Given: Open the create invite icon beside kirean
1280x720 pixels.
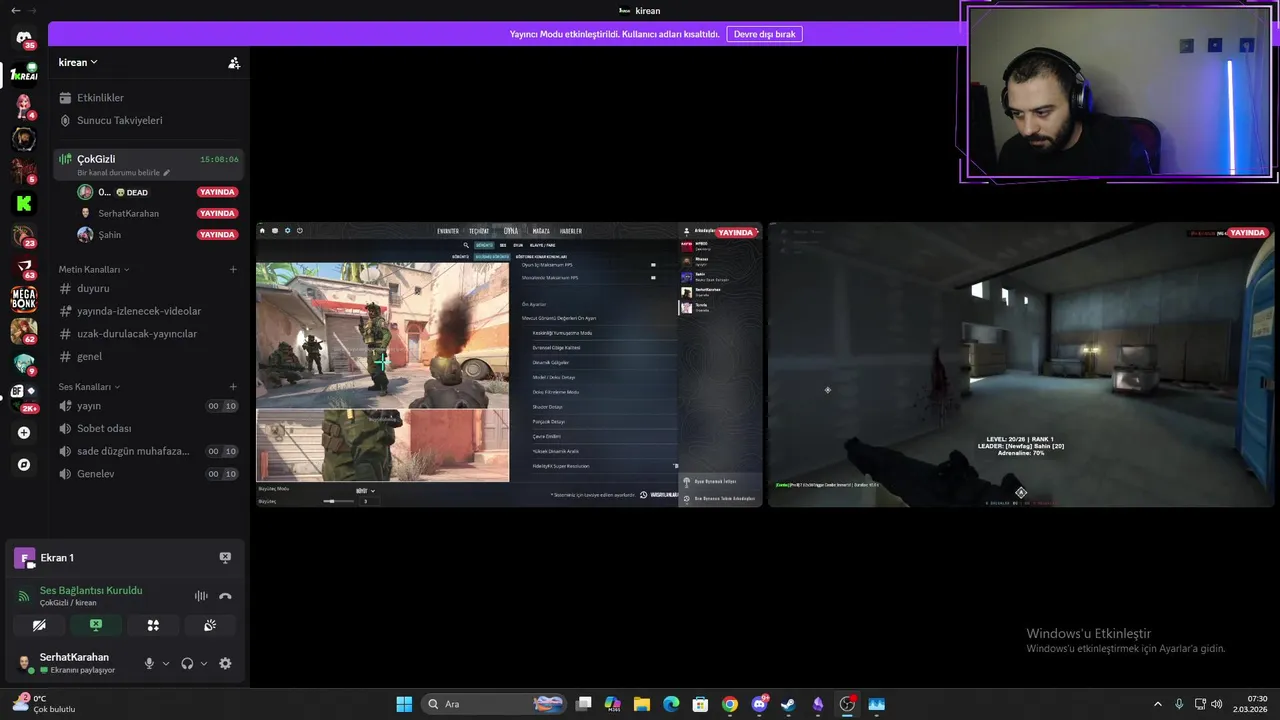Looking at the screenshot, I should click(x=234, y=63).
